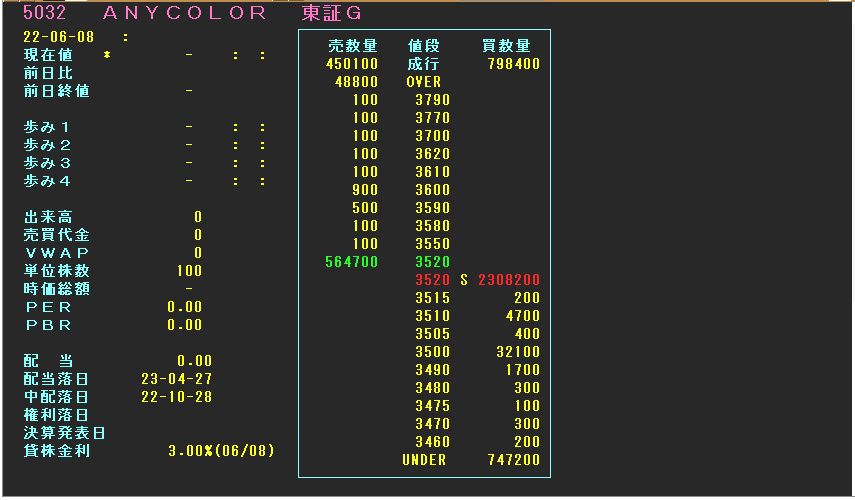The height and width of the screenshot is (500, 855).
Task: Click the PBR label
Action: (x=49, y=325)
